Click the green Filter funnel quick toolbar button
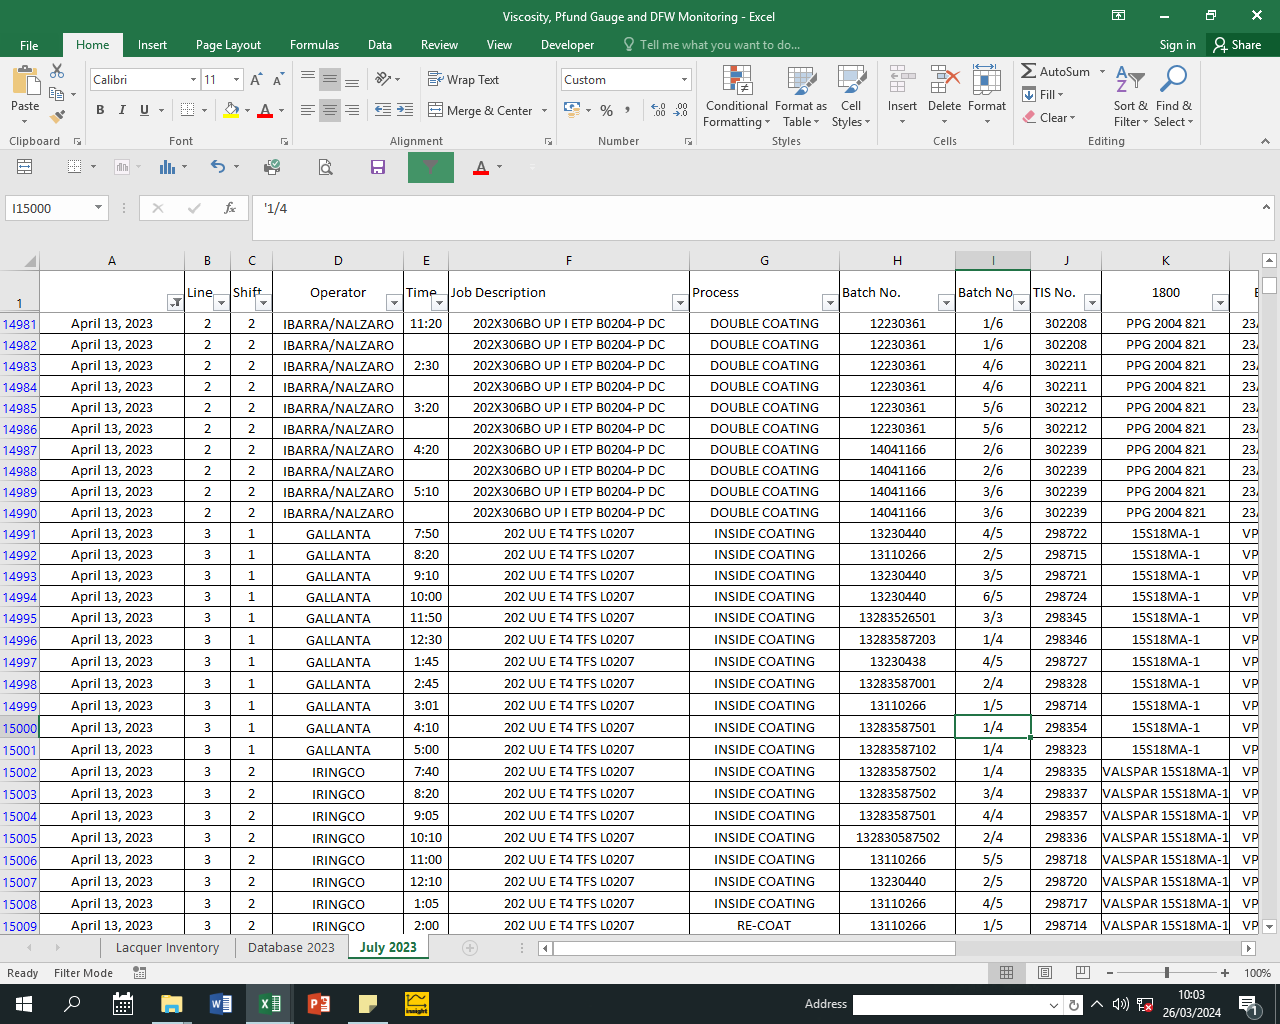This screenshot has width=1280, height=1024. point(431,167)
